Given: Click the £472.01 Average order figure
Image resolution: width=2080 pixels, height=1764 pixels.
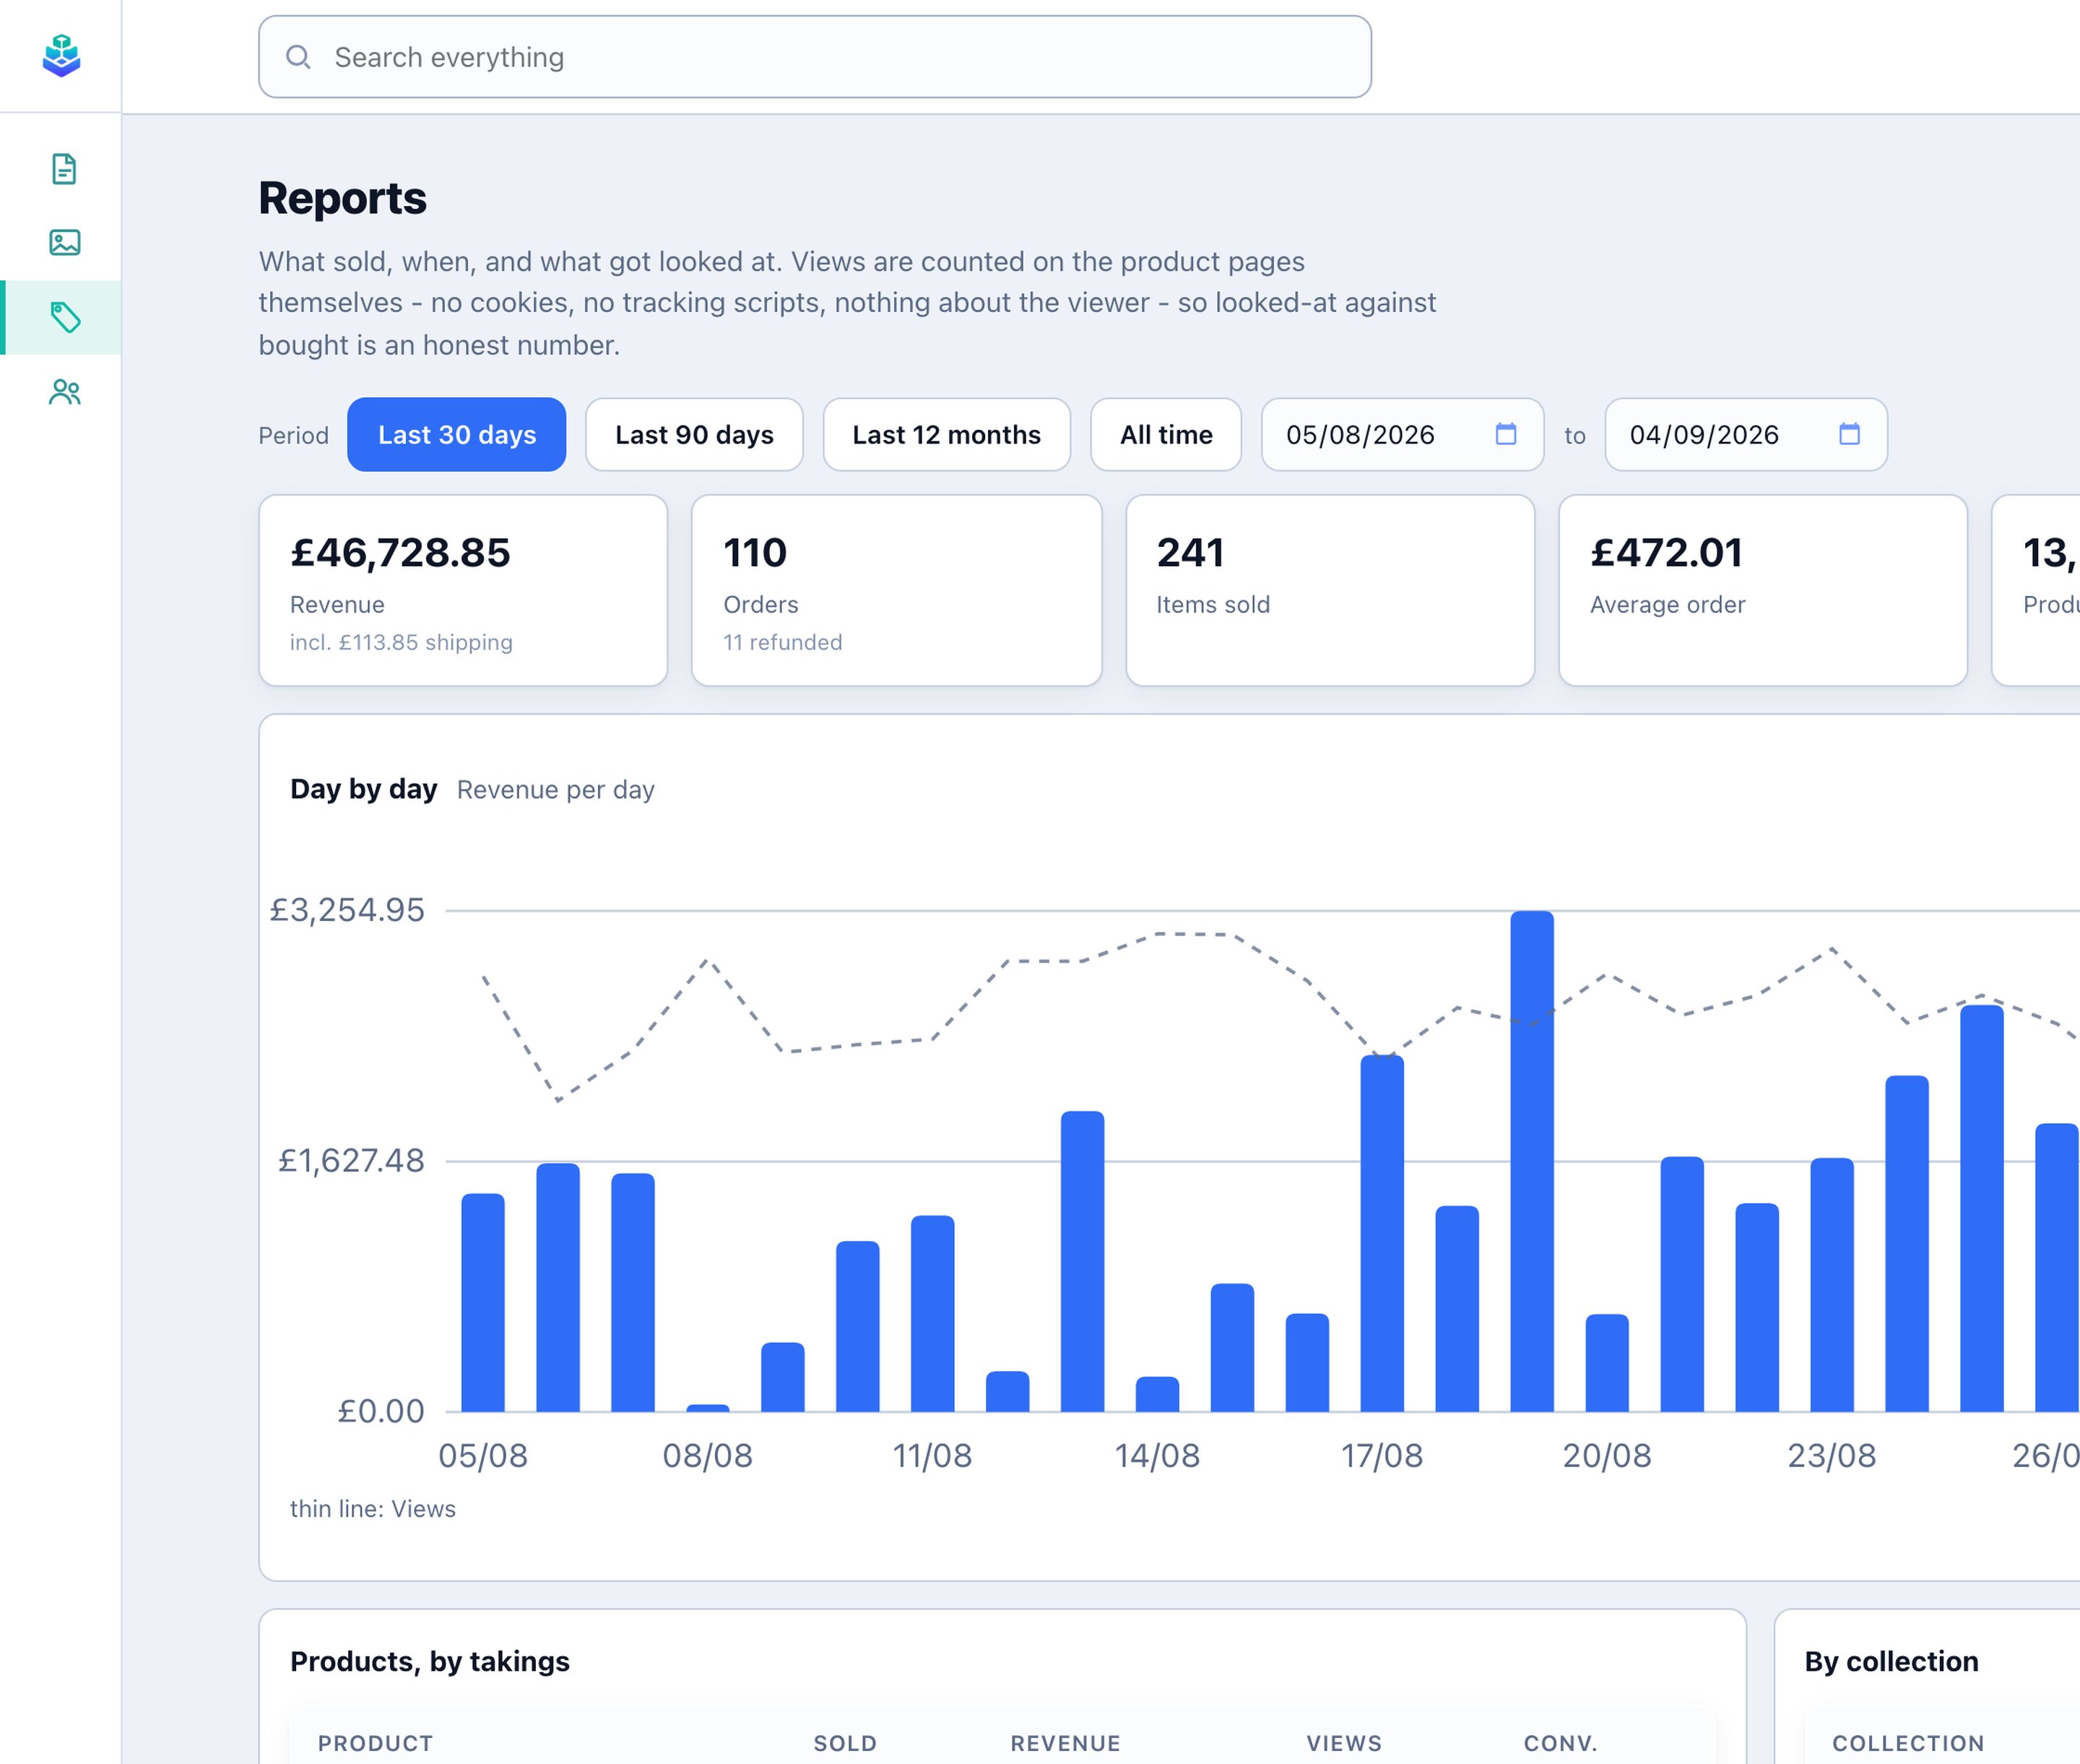Looking at the screenshot, I should pos(1667,553).
